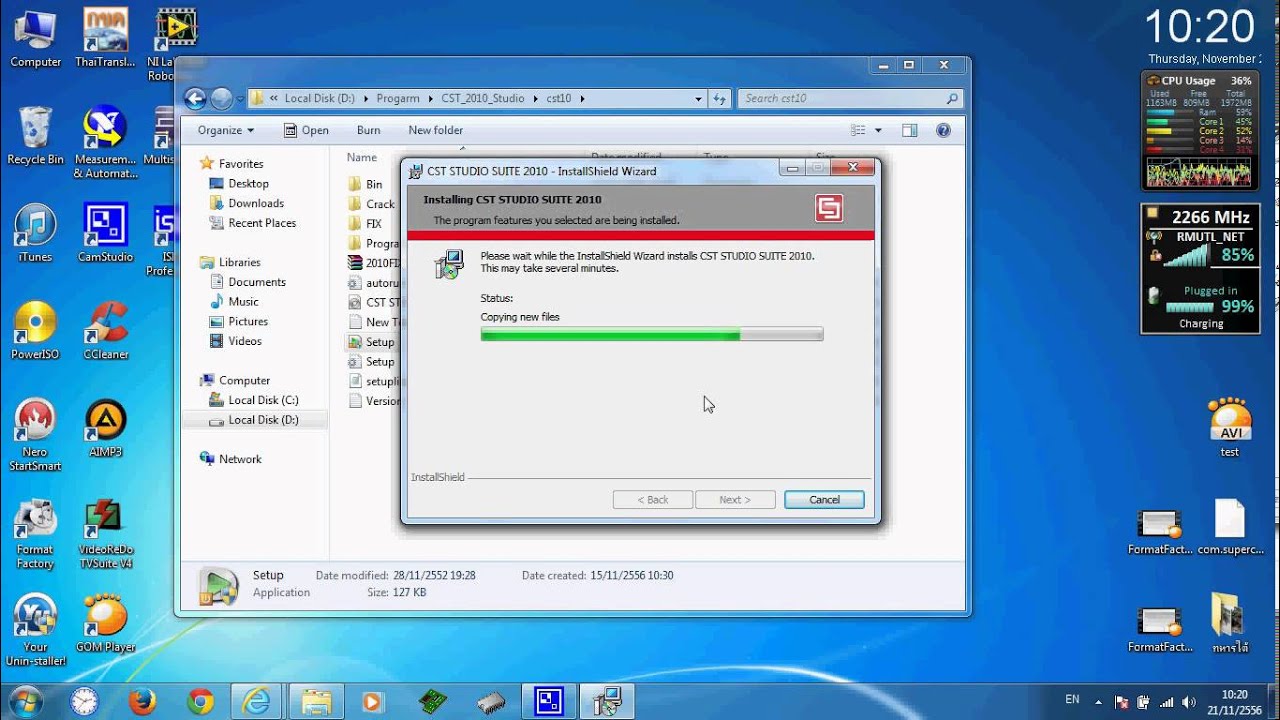
Task: Open ThaiTransl desktop shortcut
Action: pos(105,38)
